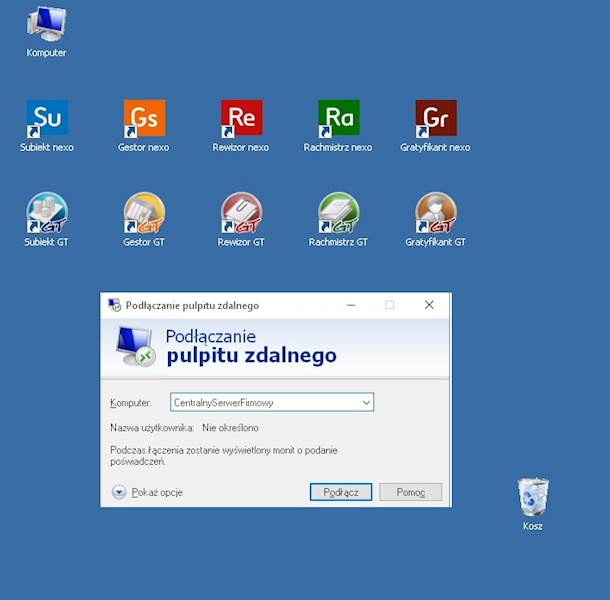Open the Komputer address dropdown arrow
The width and height of the screenshot is (610, 600).
coord(366,402)
